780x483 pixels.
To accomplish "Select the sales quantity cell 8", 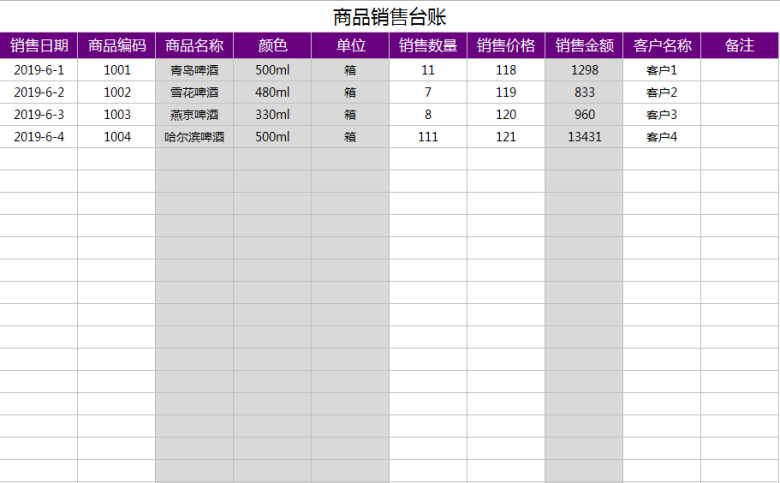I will (428, 115).
